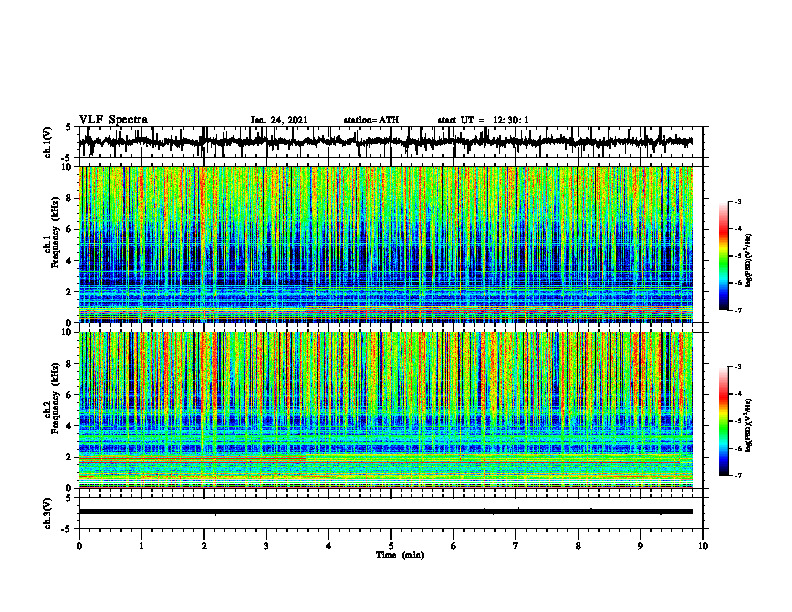
Task: Click time axis tick label "10"
Action: click(x=703, y=546)
